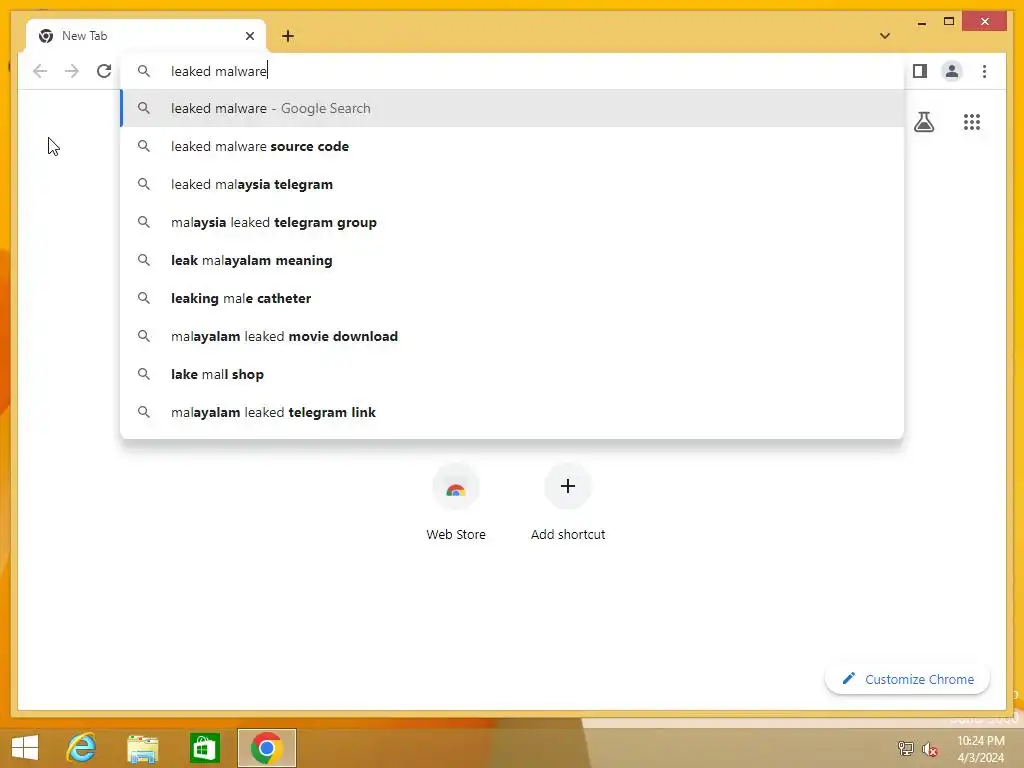Click the Chrome logo on New Tab tab
The width and height of the screenshot is (1024, 768).
(46, 36)
